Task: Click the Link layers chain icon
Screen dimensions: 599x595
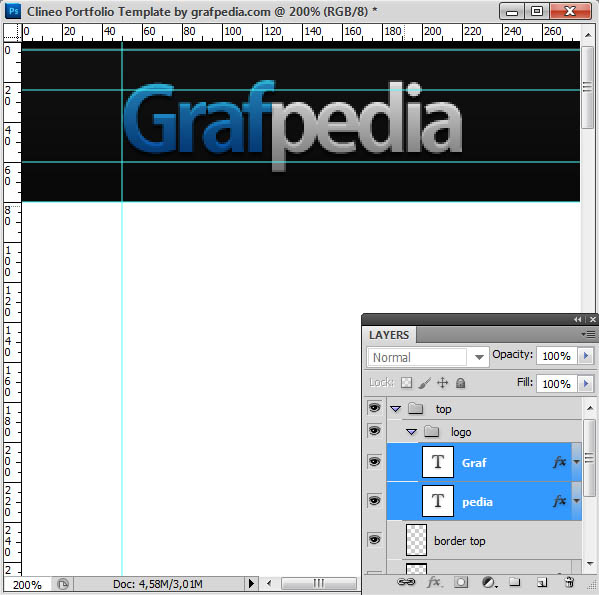Action: click(406, 582)
